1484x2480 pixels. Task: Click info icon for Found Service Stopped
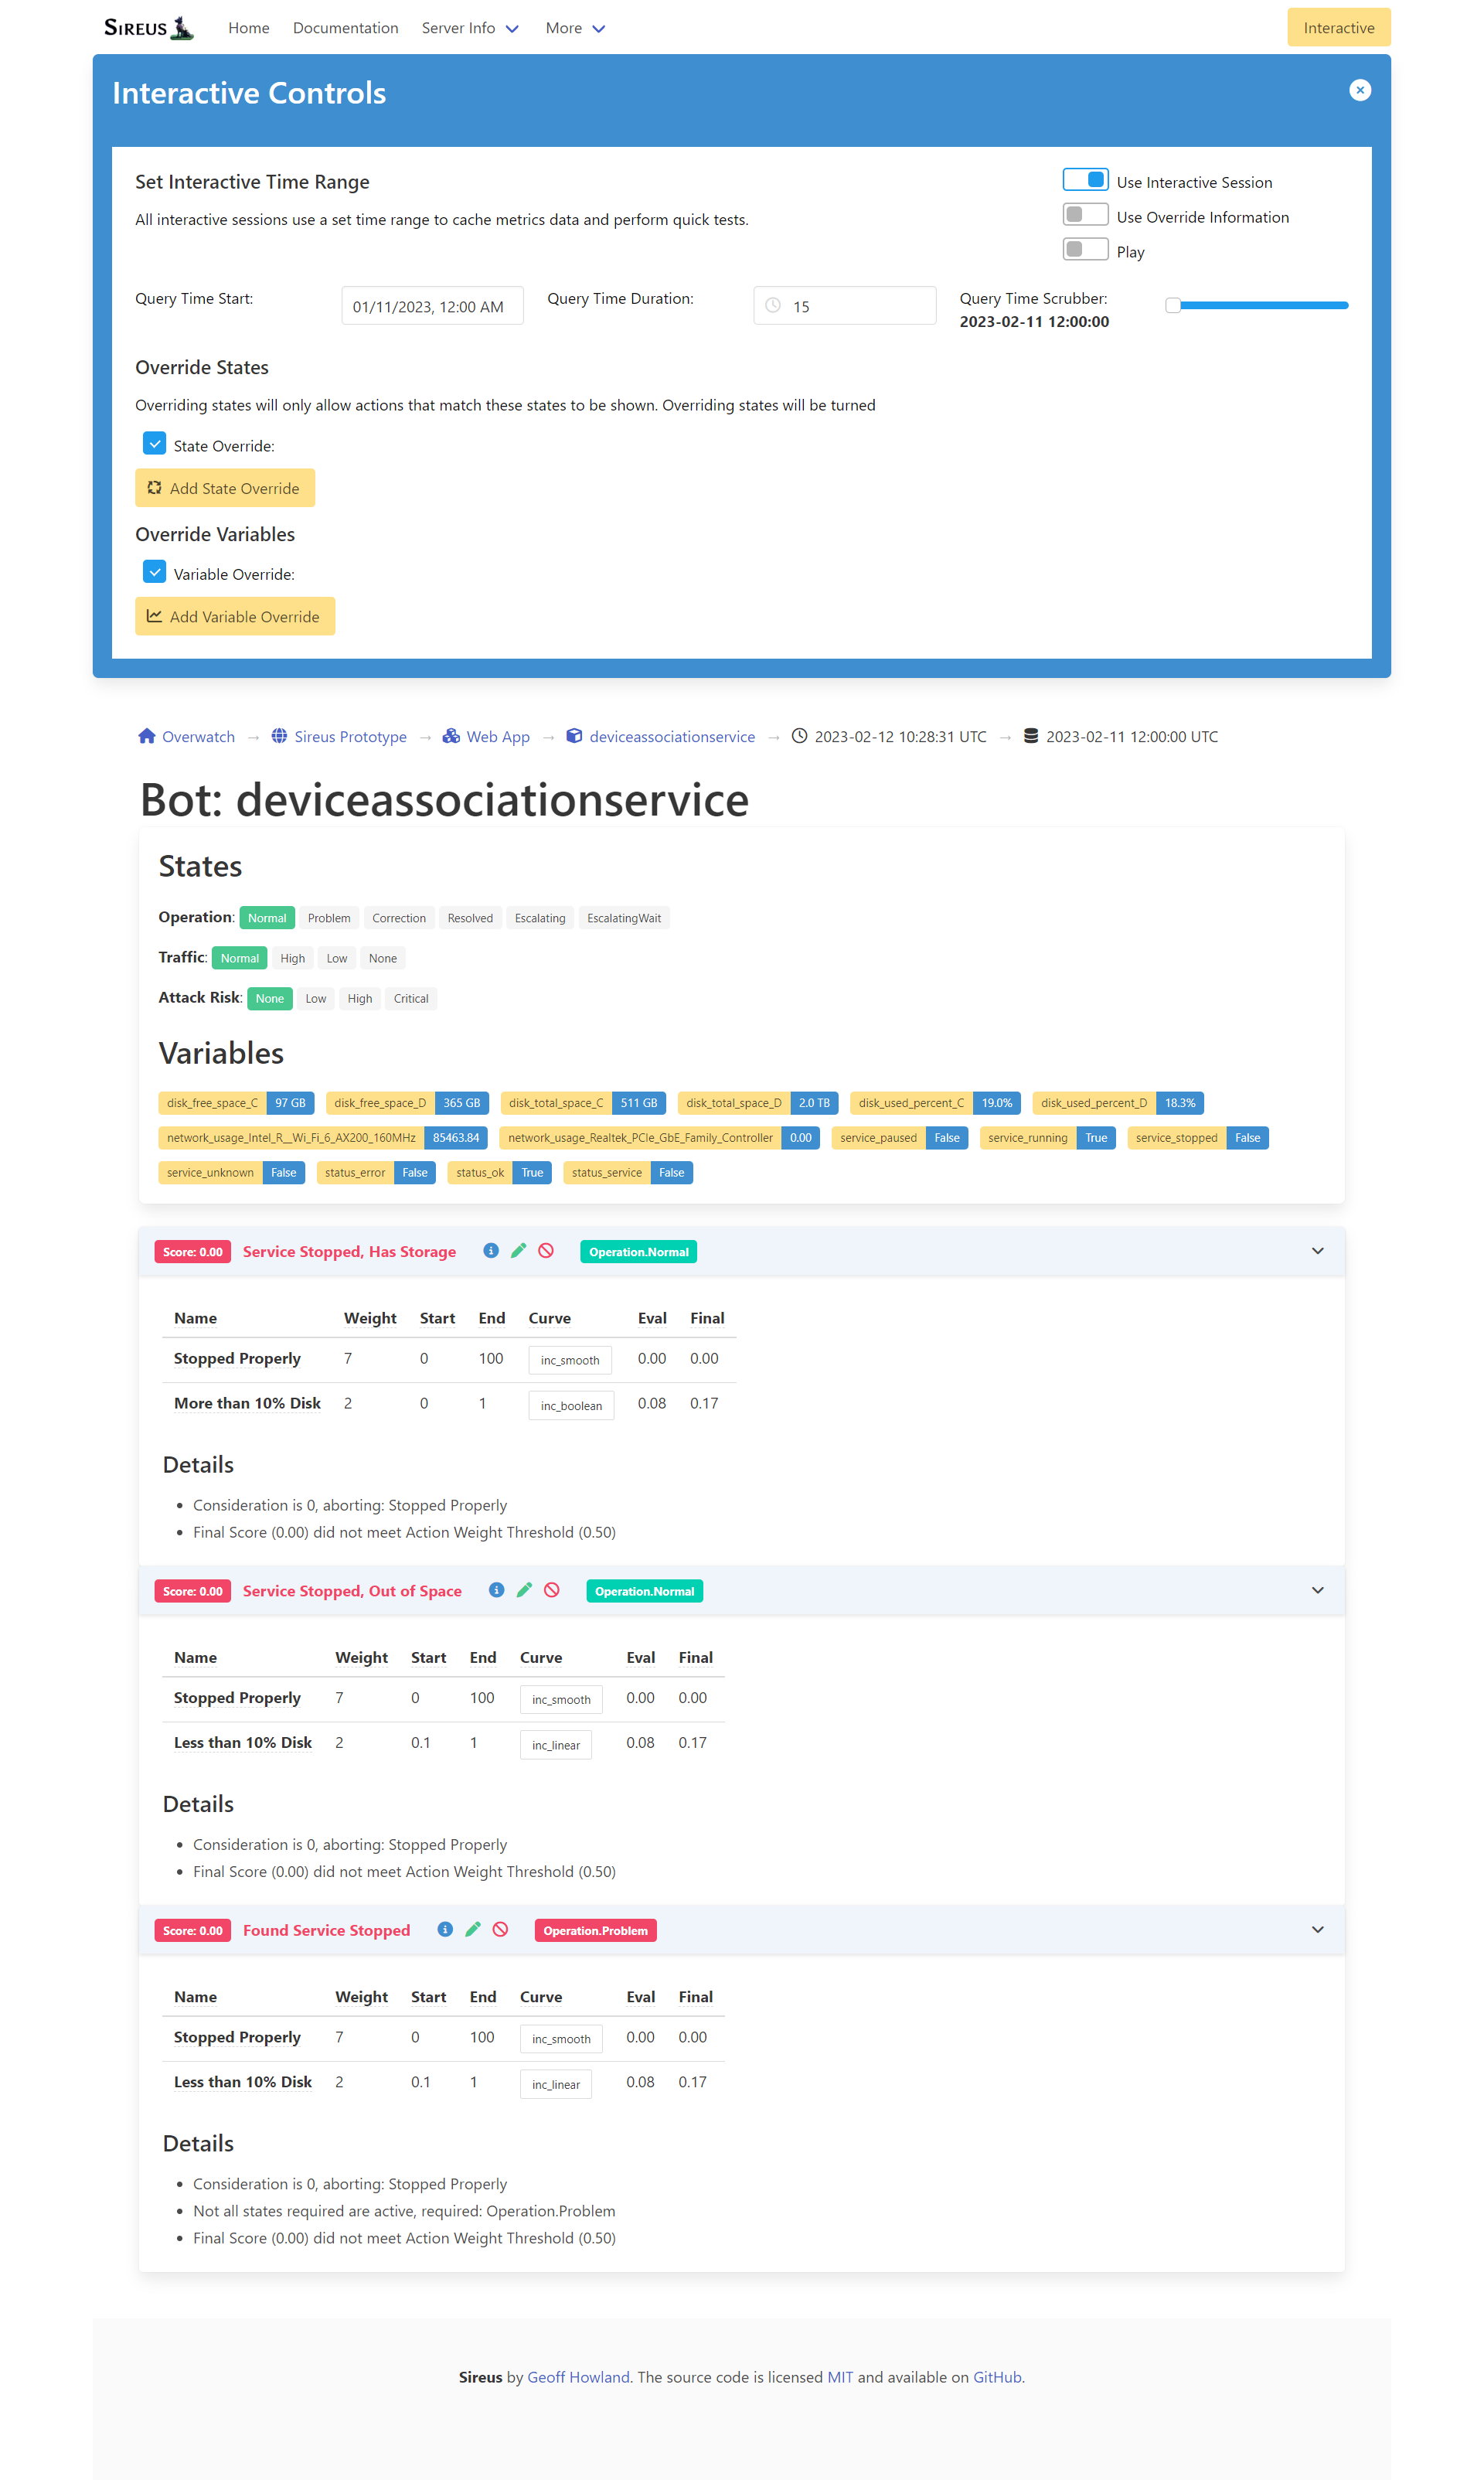pos(445,1928)
